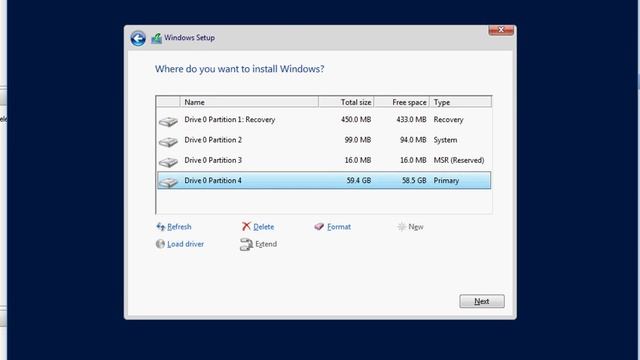The image size is (640, 360).
Task: Open the Load driver link
Action: 185,244
